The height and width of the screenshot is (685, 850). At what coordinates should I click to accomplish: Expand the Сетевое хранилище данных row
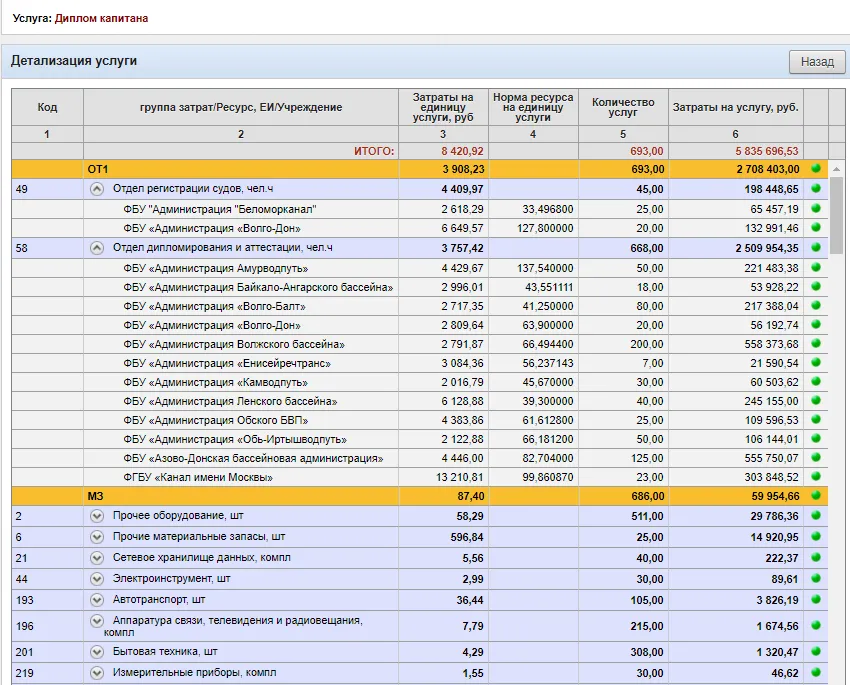pos(97,558)
